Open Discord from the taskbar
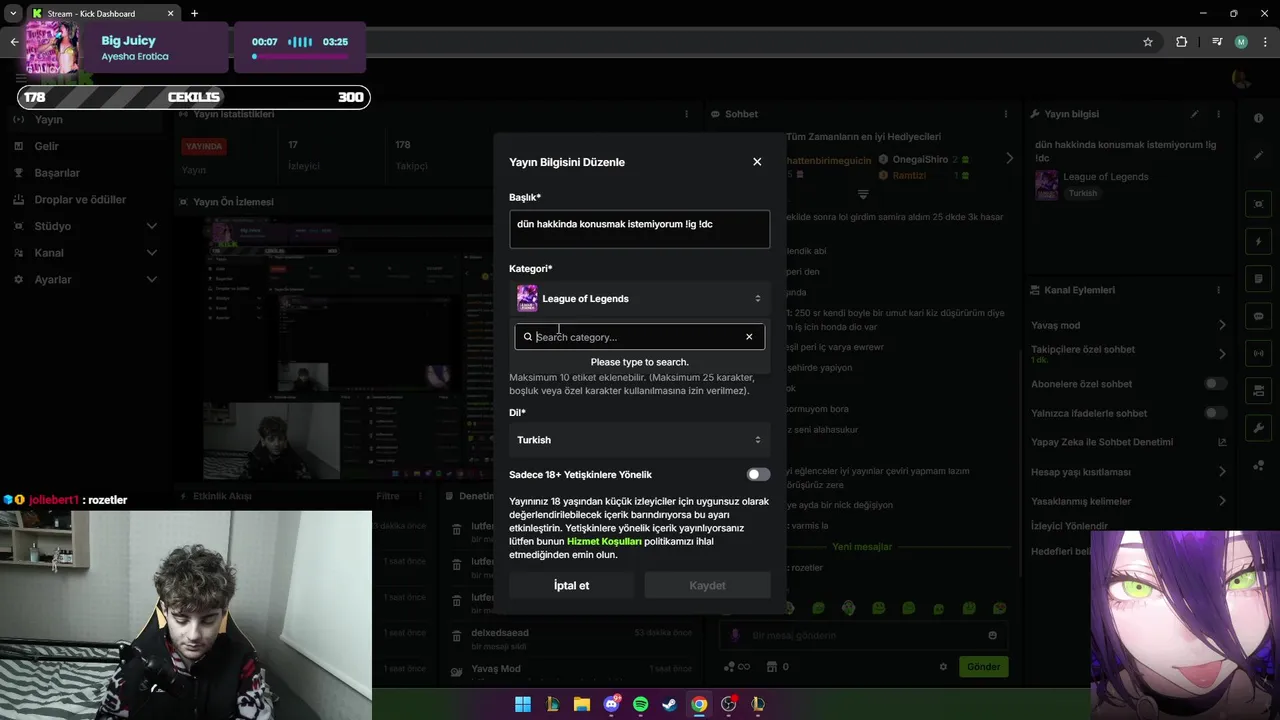This screenshot has height=720, width=1280. click(x=611, y=705)
